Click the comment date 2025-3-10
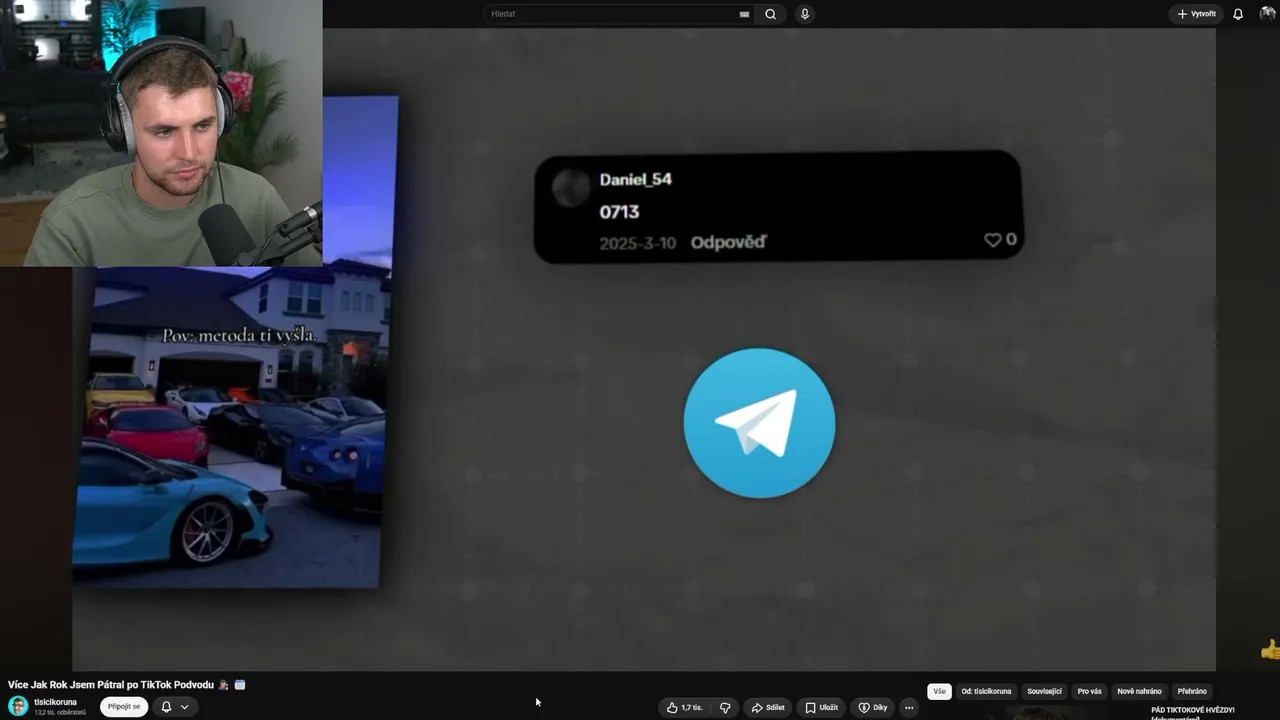 [637, 243]
